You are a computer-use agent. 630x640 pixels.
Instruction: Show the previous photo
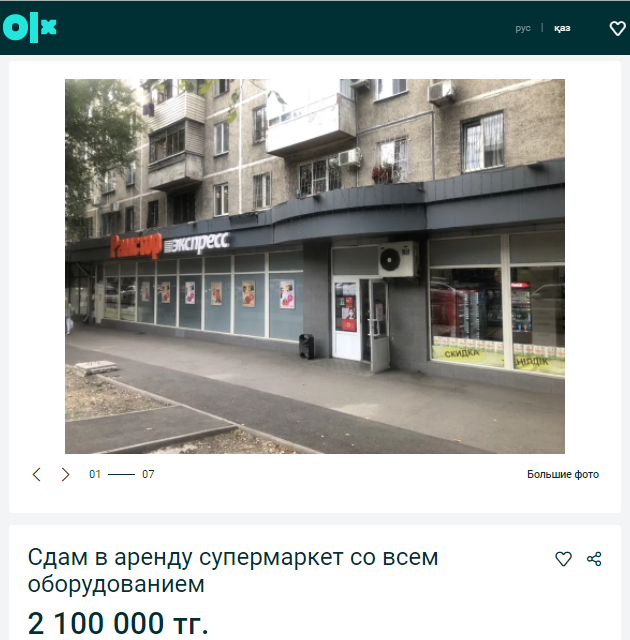click(x=37, y=474)
